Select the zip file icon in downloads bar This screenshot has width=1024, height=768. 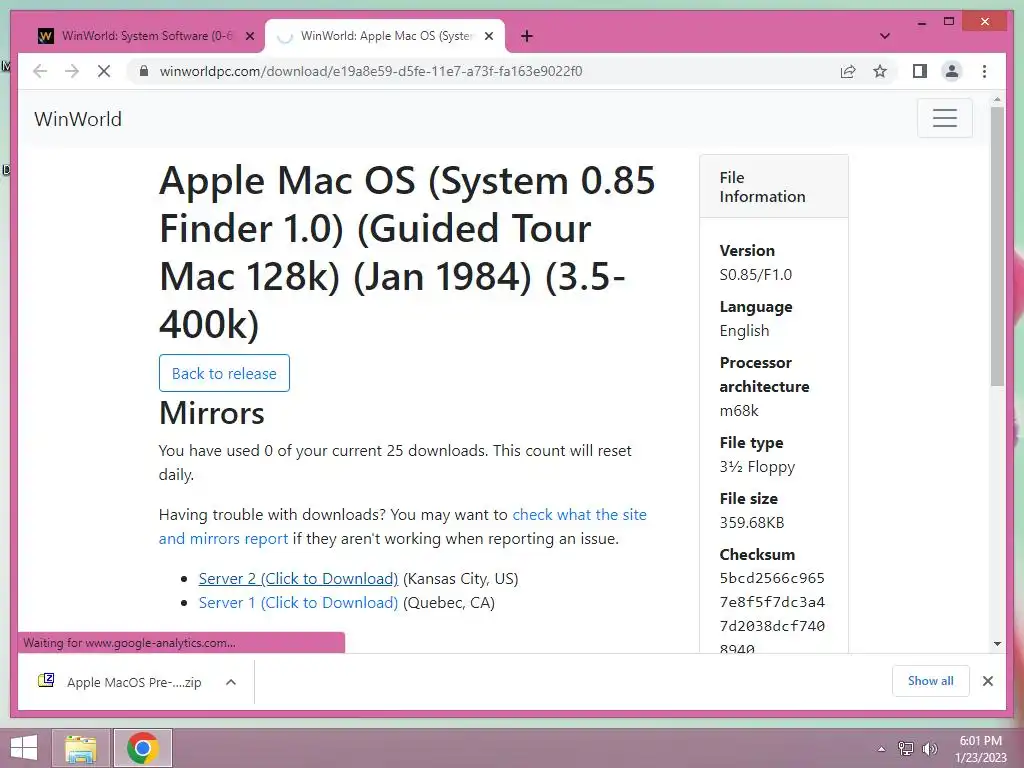[x=46, y=680]
